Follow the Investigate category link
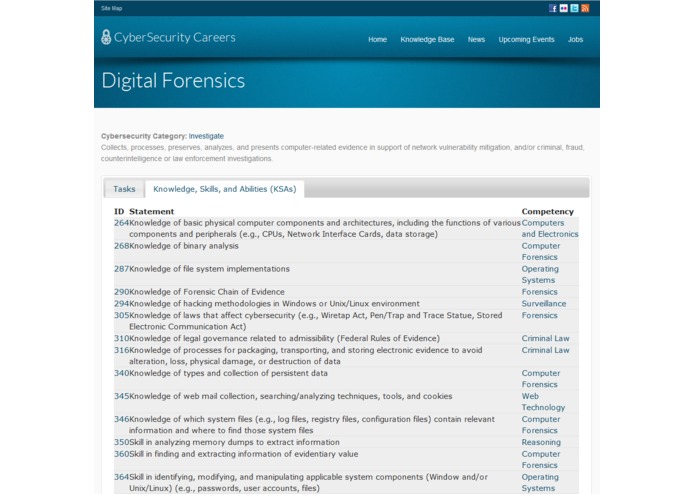 (x=206, y=136)
